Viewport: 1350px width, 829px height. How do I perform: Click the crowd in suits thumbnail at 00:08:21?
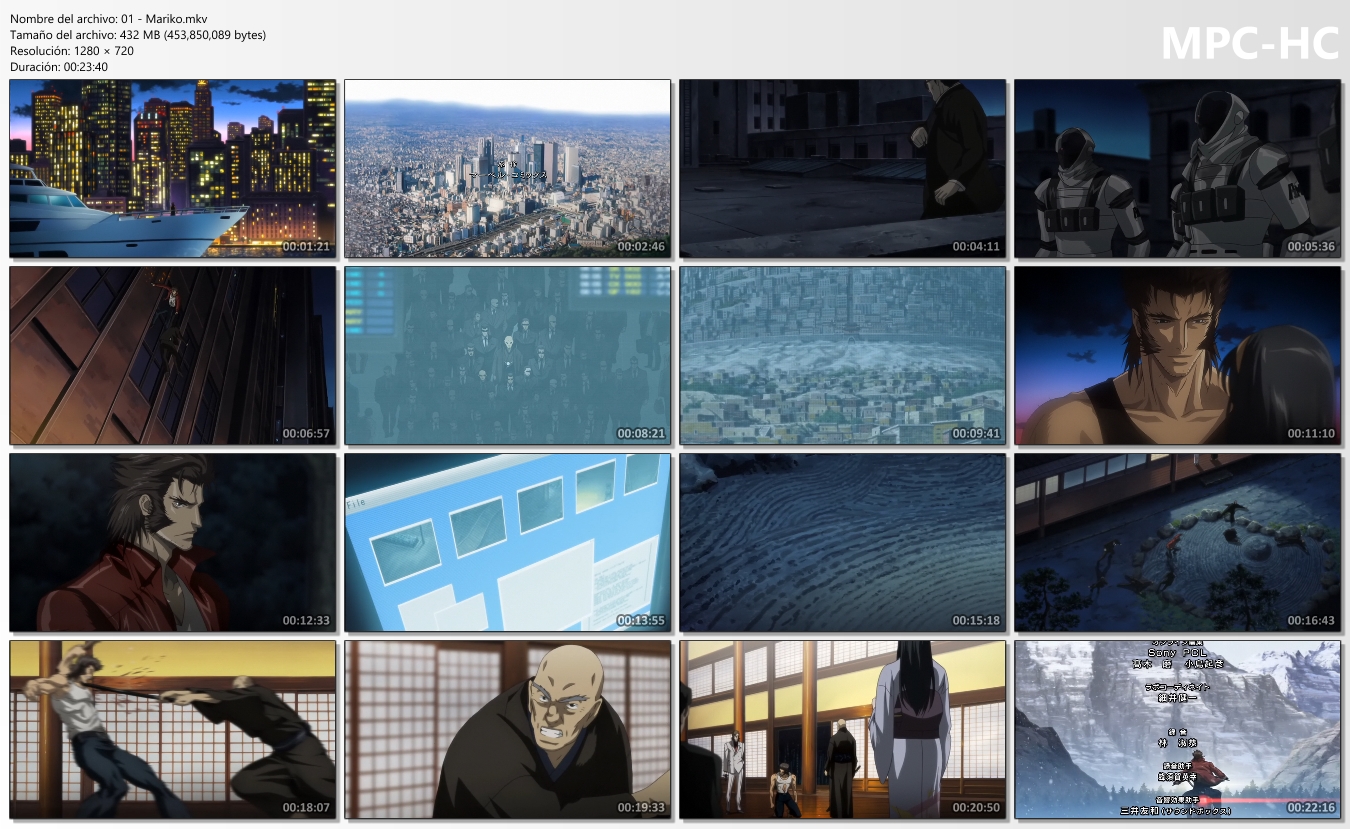(508, 355)
